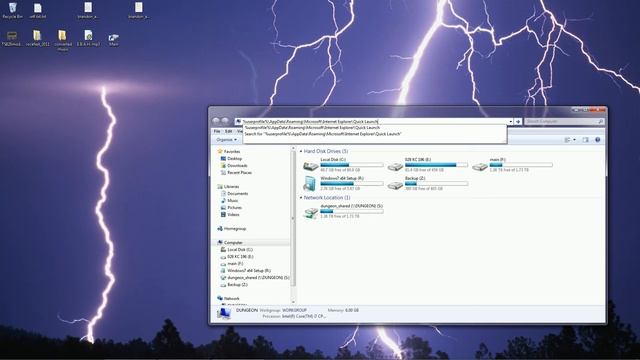Select the Network Location (1) header

327,198
